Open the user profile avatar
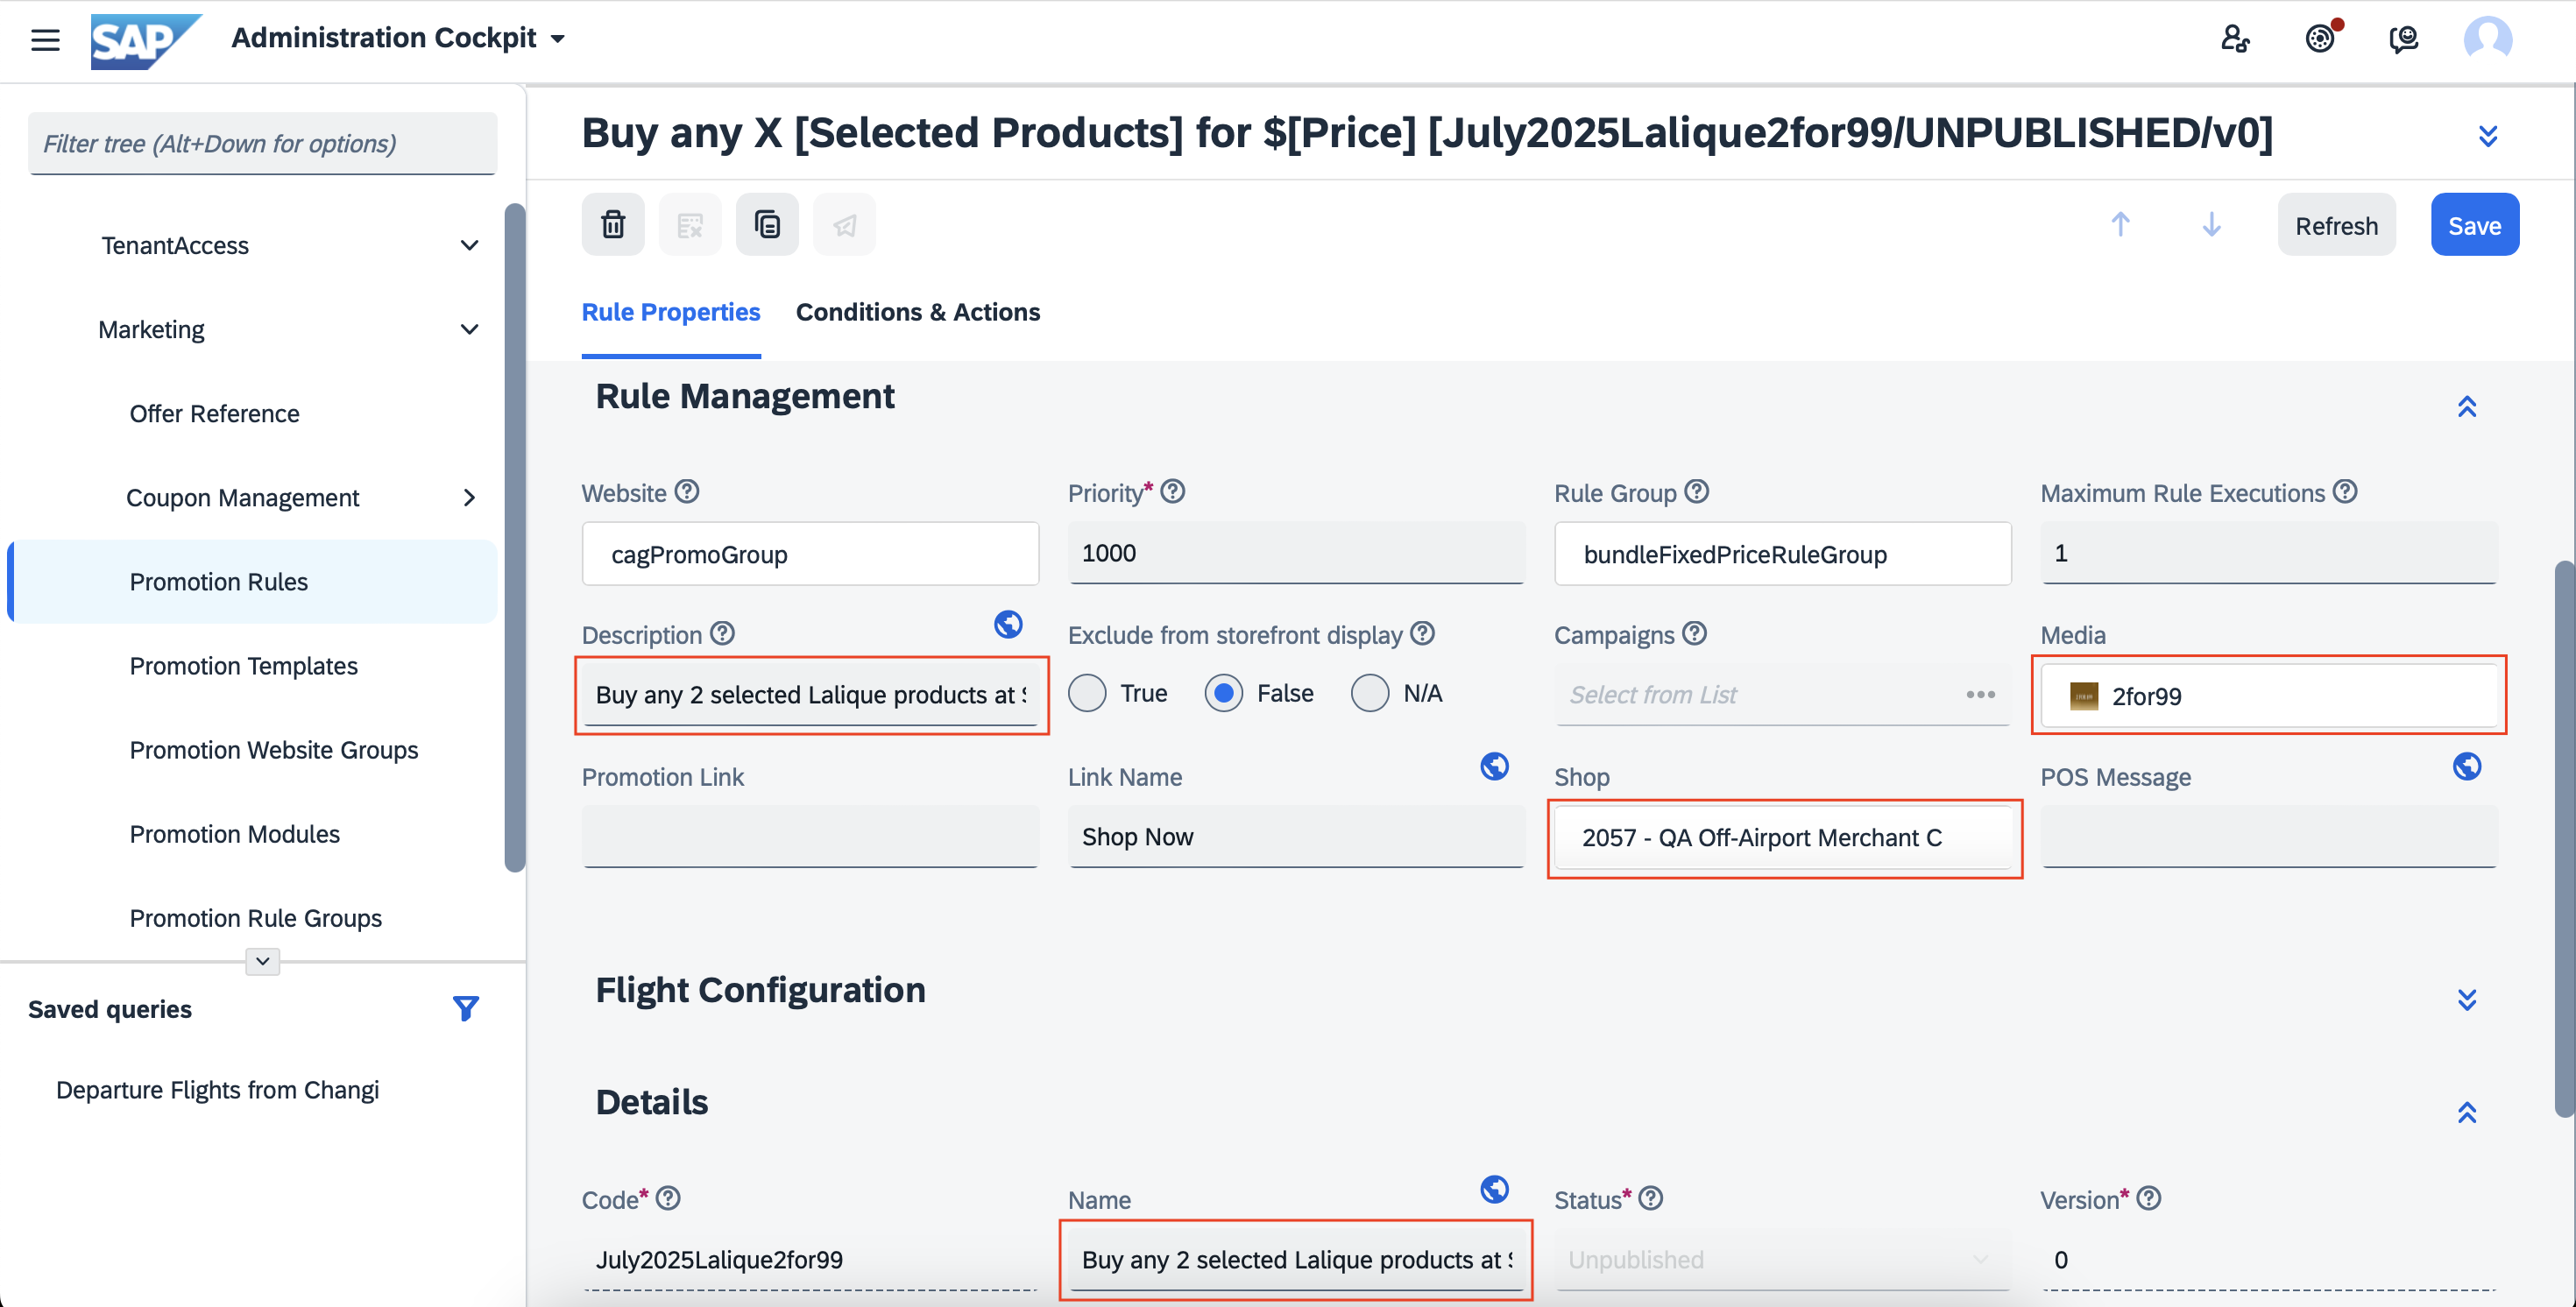This screenshot has height=1307, width=2576. pos(2488,39)
